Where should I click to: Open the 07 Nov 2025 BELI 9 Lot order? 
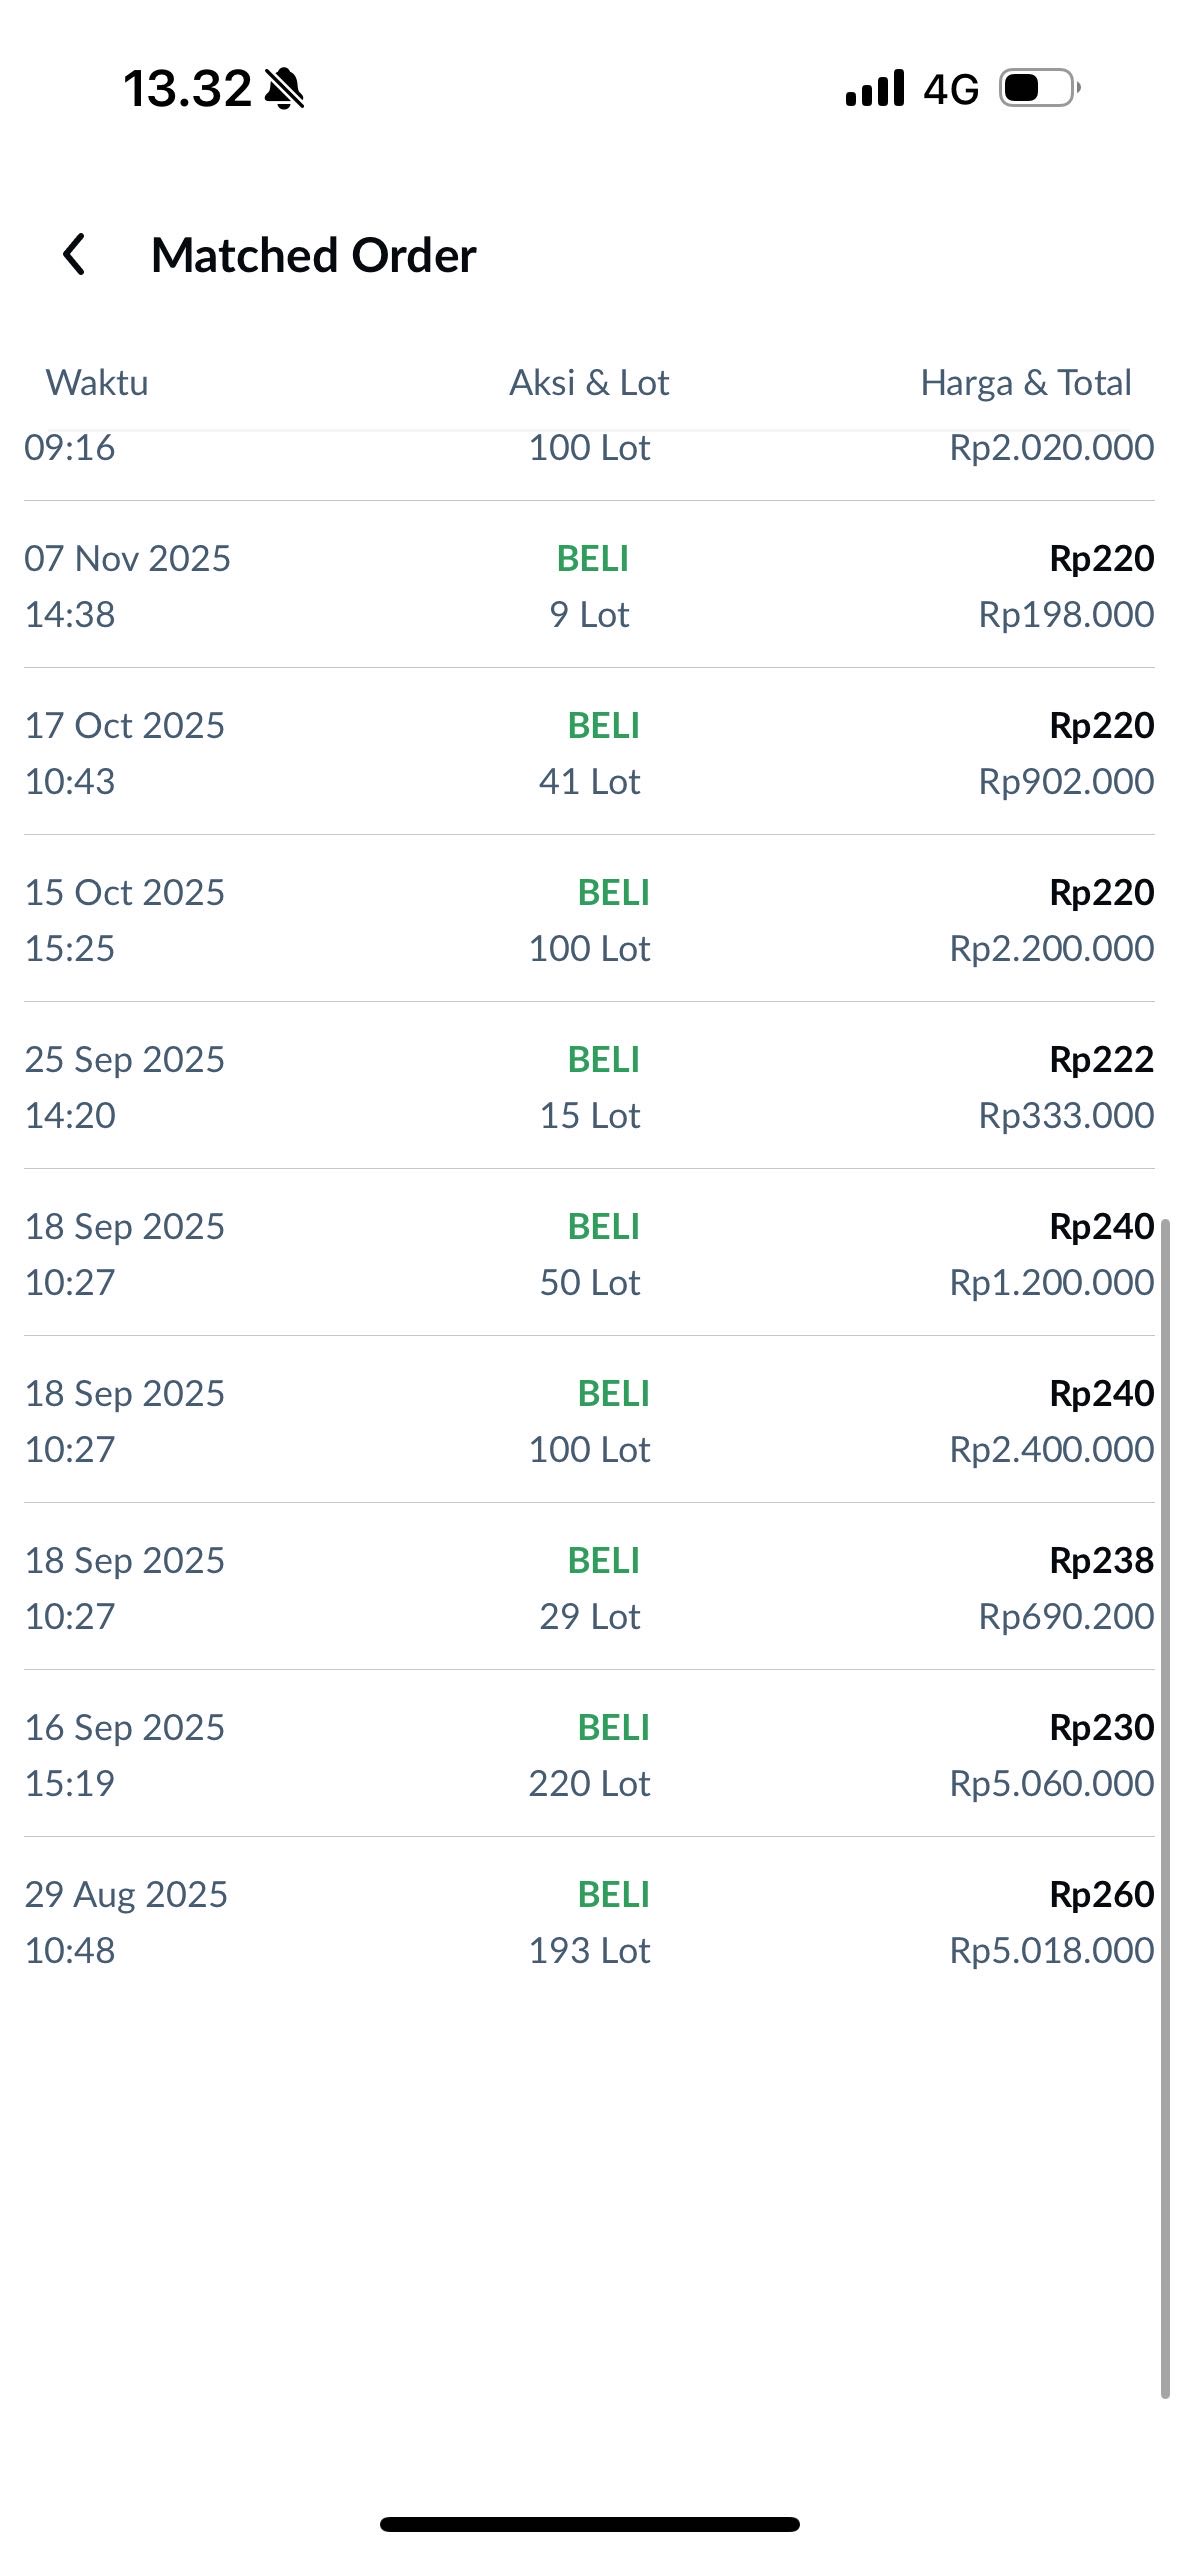pos(589,586)
